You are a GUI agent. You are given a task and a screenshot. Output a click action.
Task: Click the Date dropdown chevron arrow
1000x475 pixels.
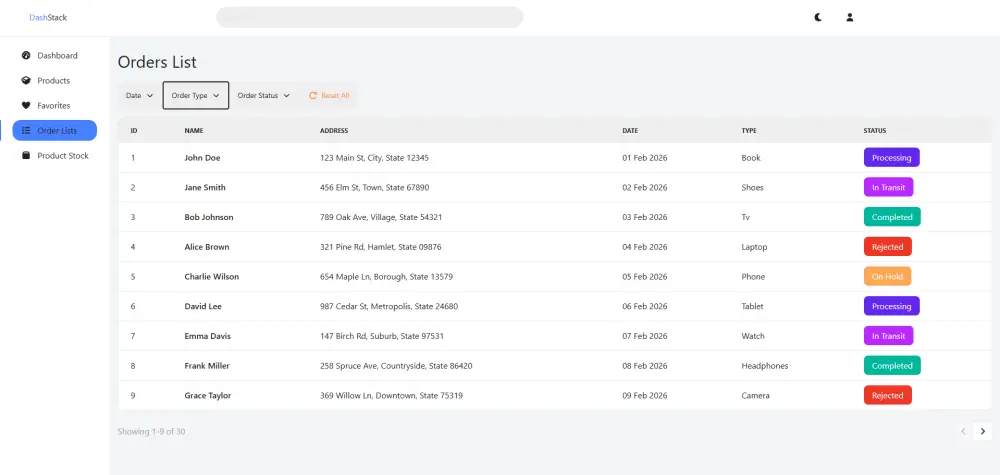pyautogui.click(x=150, y=96)
